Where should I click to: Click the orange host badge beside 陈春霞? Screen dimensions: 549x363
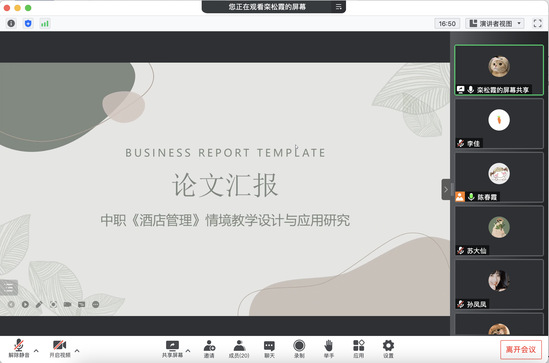click(x=460, y=197)
